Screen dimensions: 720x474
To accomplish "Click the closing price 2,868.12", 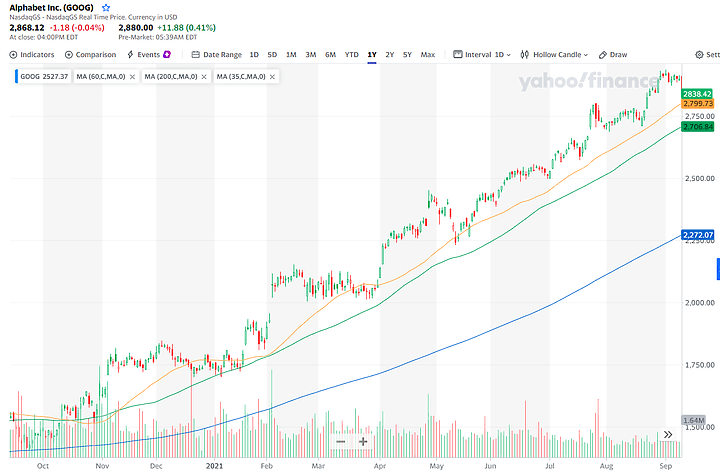I will (x=27, y=28).
